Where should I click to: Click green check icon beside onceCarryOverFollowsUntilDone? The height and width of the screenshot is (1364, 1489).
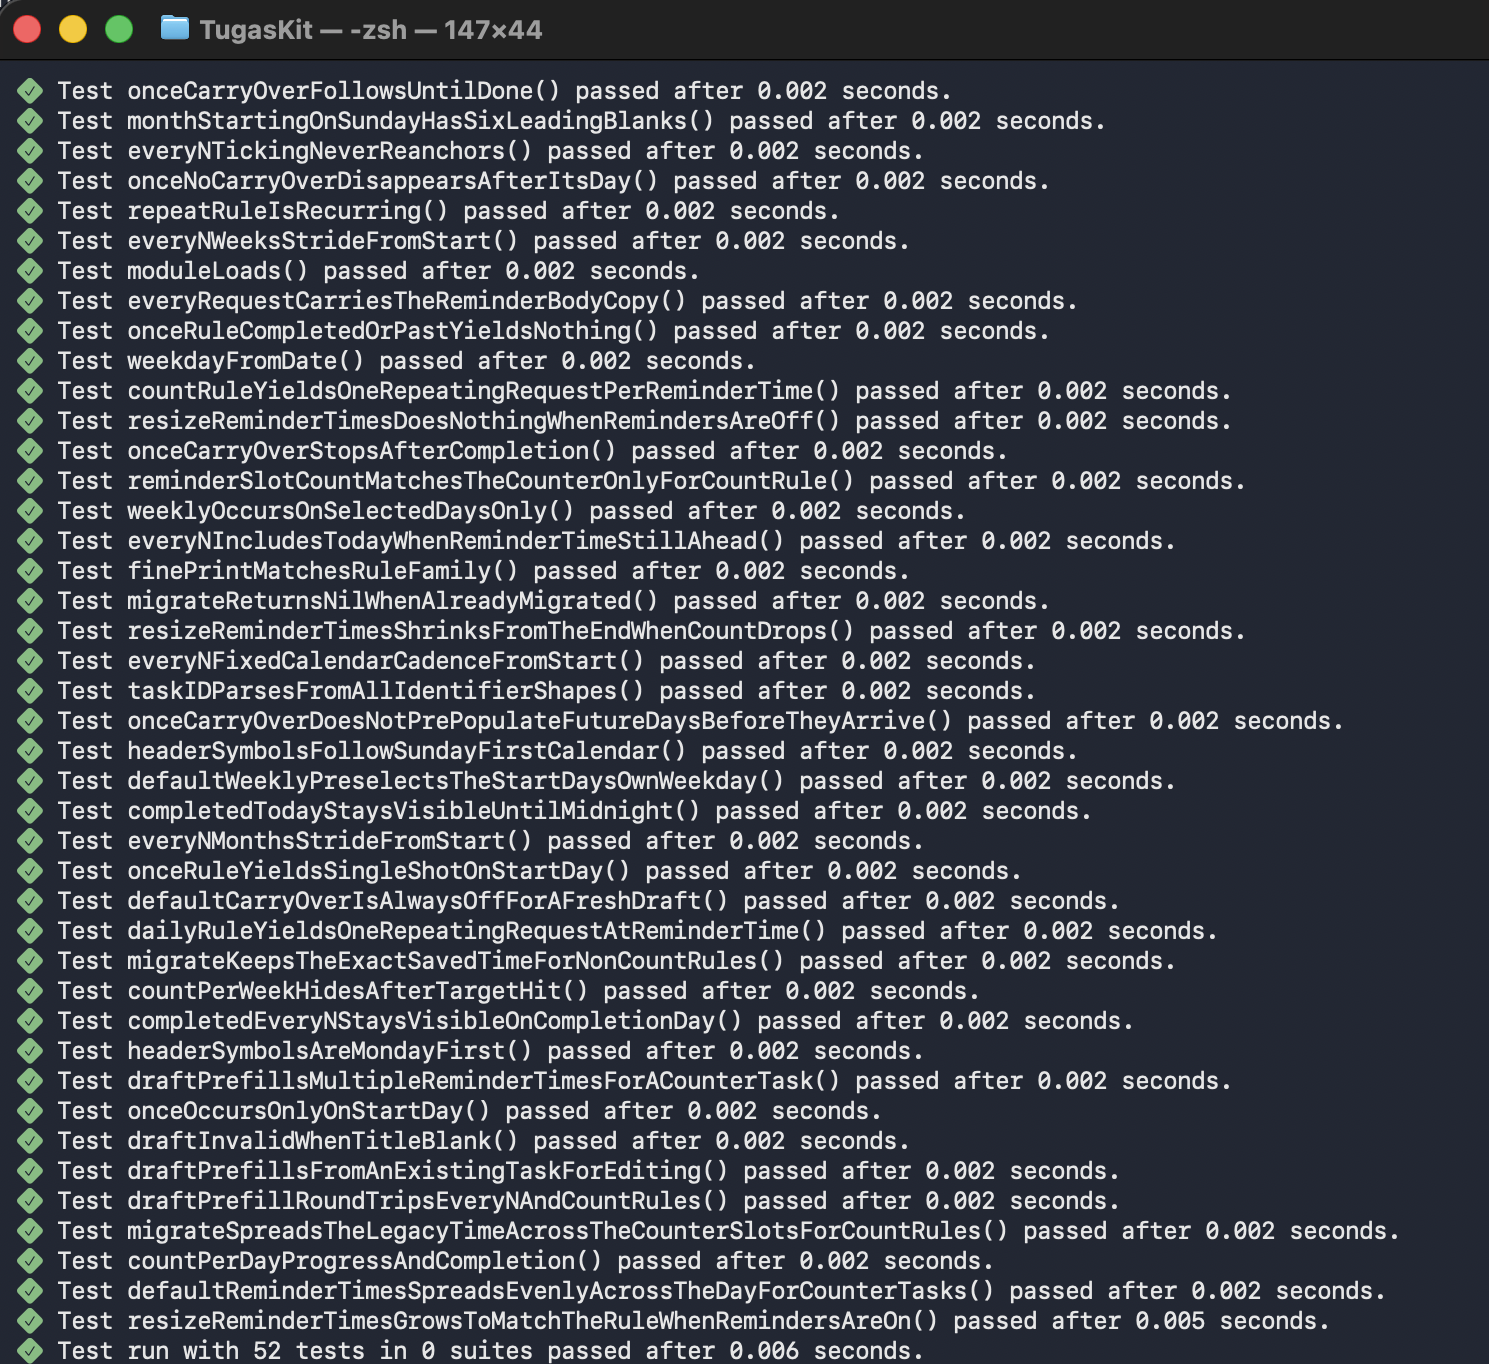click(x=30, y=91)
